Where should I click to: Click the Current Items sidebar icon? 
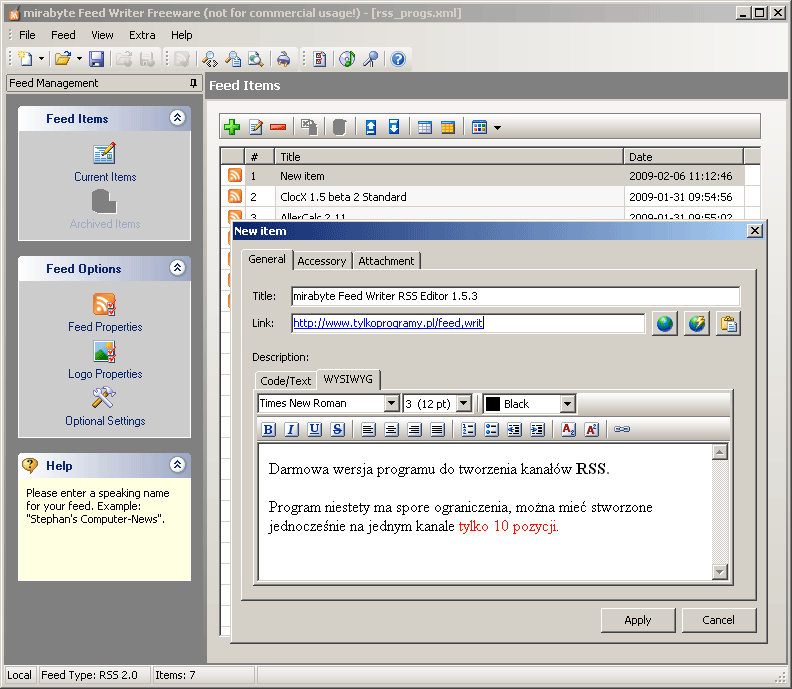pyautogui.click(x=105, y=153)
